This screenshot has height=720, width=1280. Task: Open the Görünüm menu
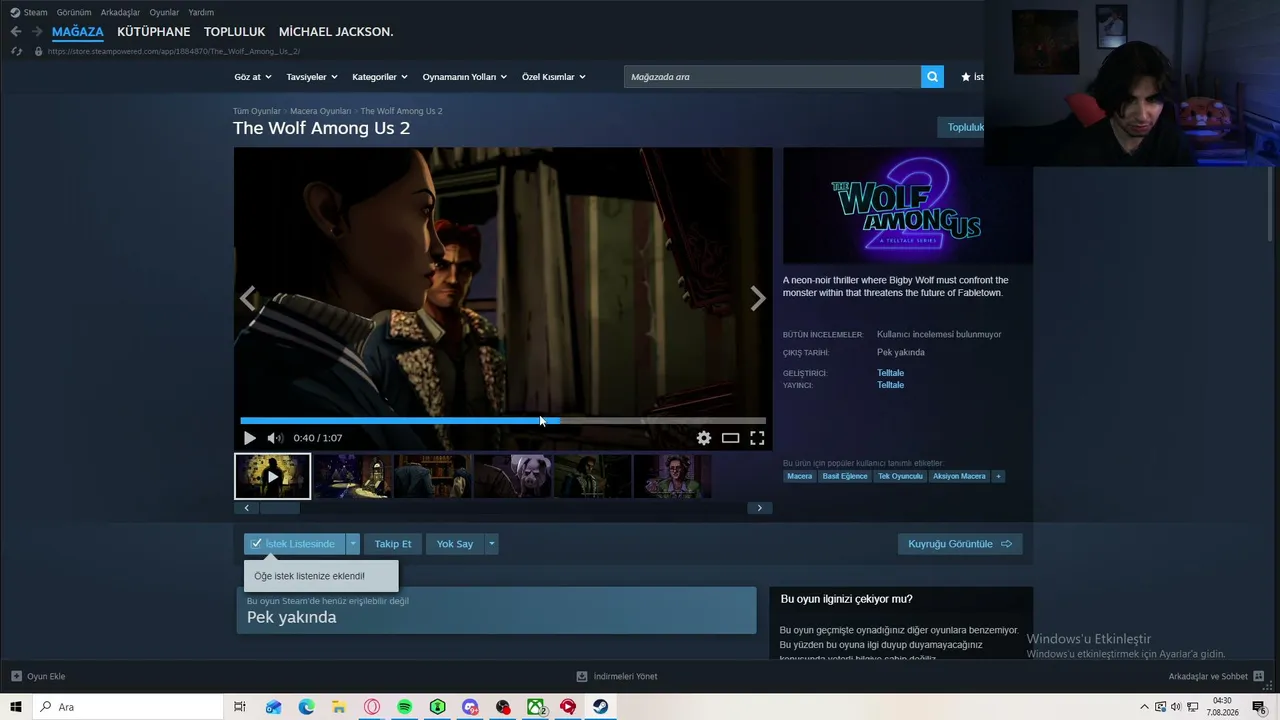pyautogui.click(x=74, y=12)
